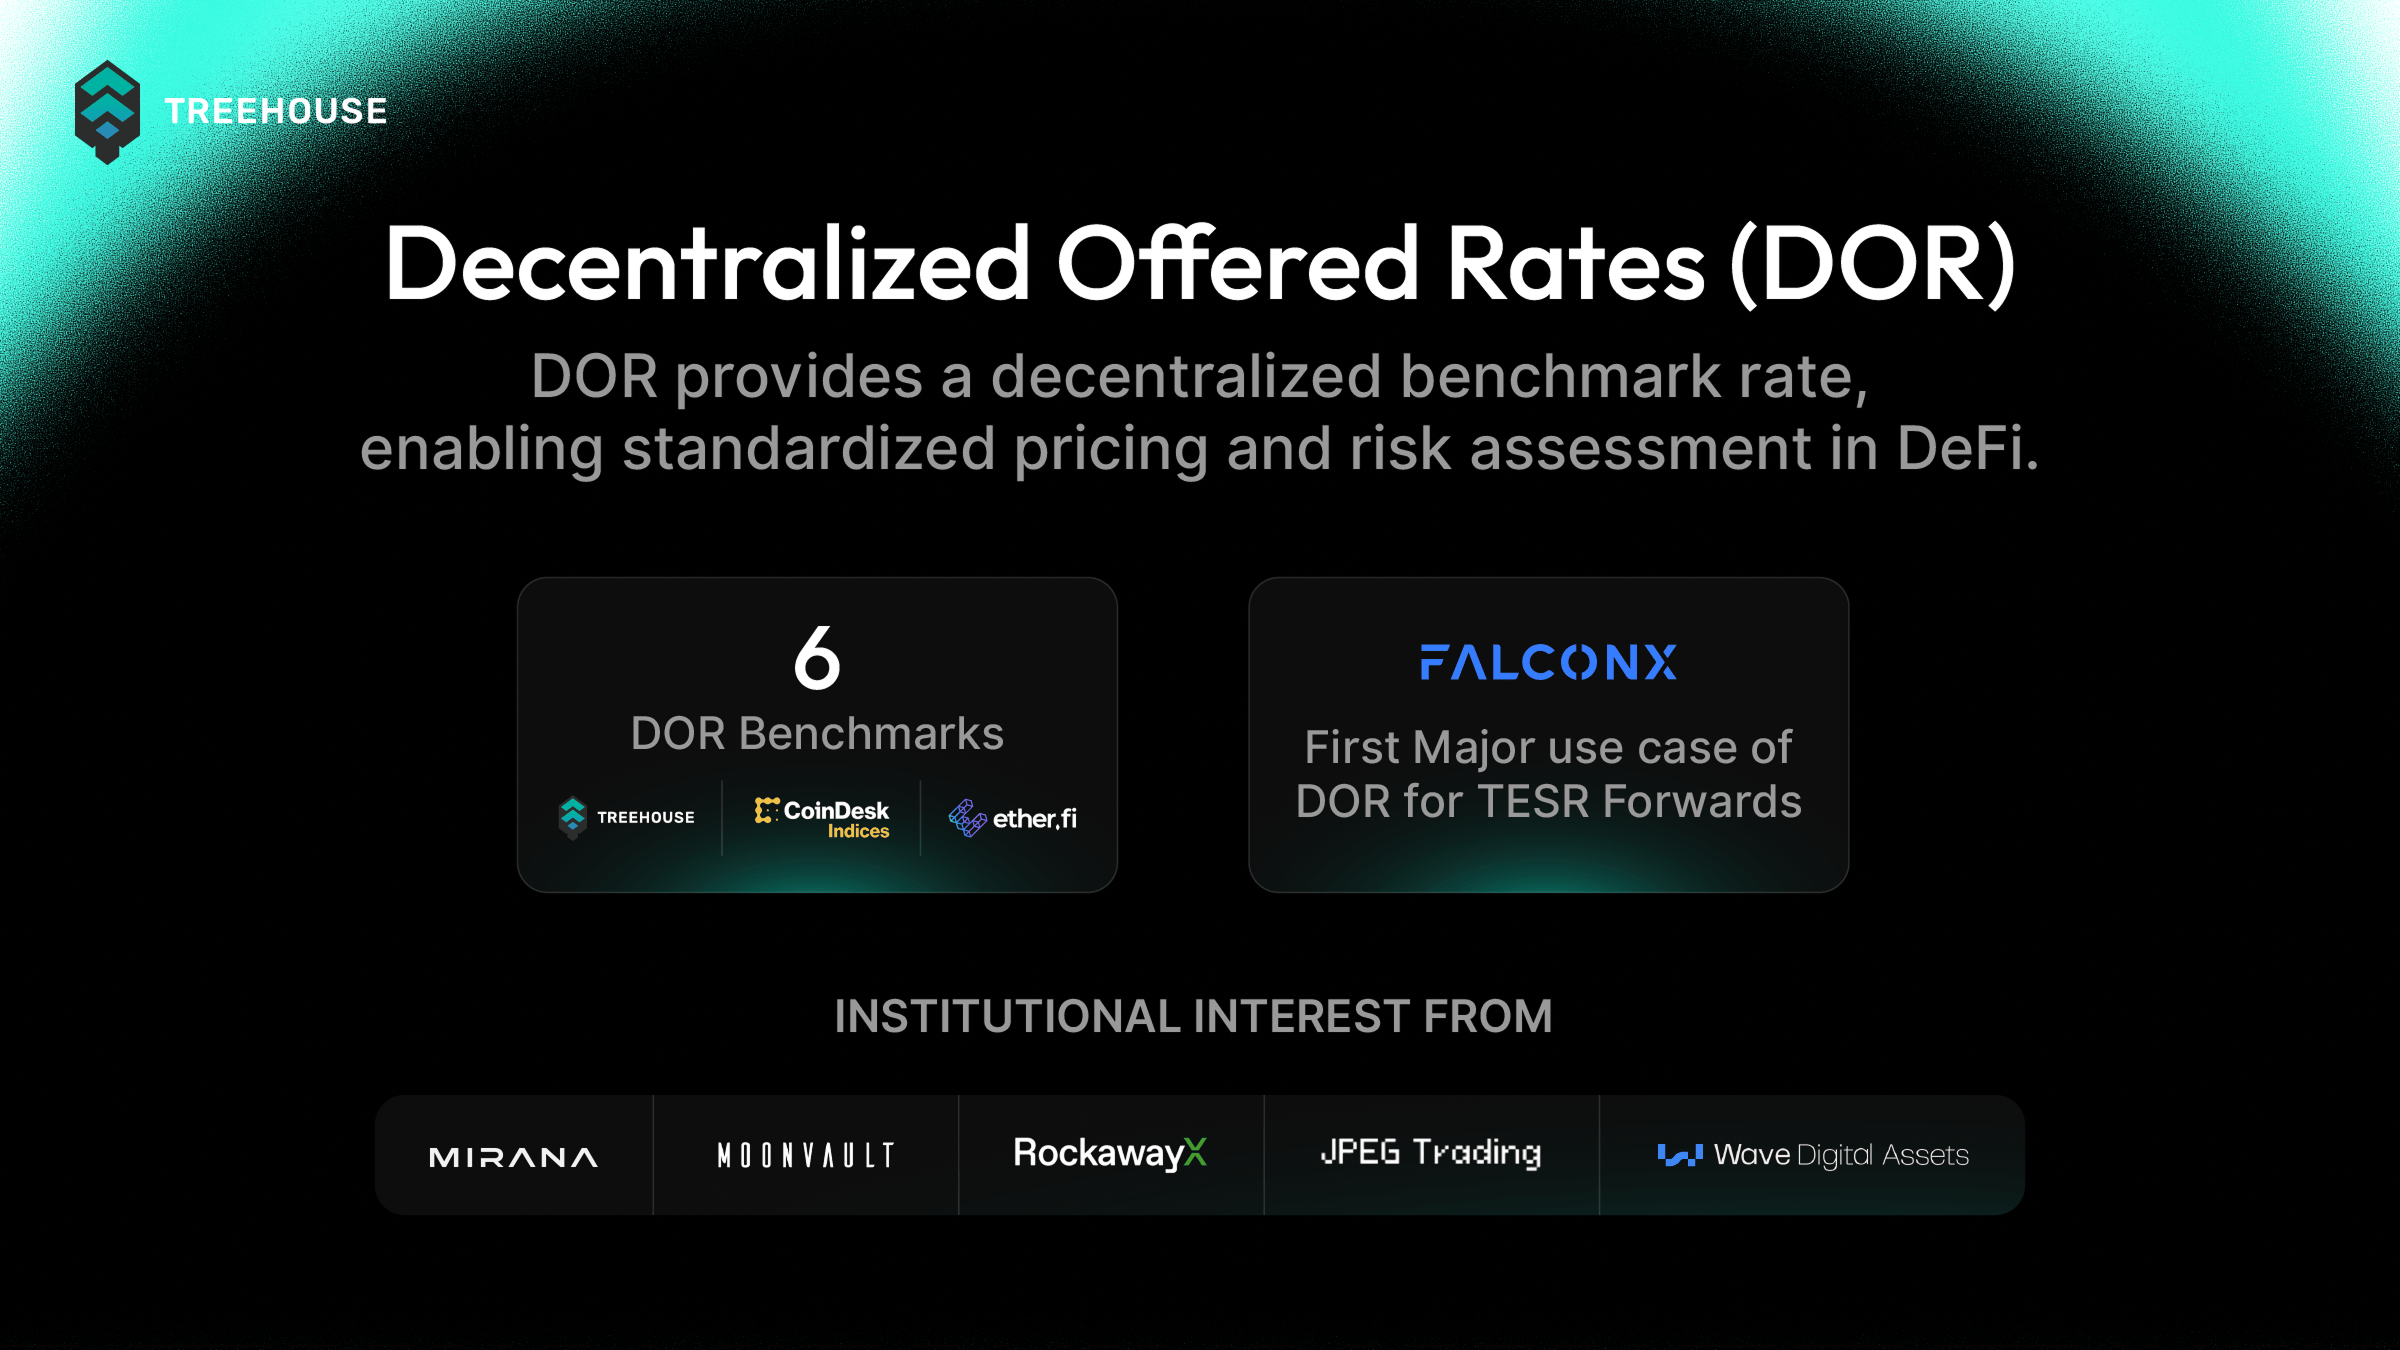Click the ether.fi knot icon
Screen dimensions: 2400x1350
click(x=967, y=818)
